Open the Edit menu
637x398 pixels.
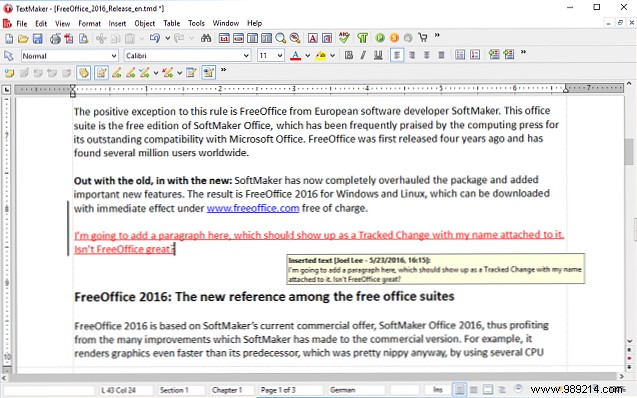click(x=41, y=24)
